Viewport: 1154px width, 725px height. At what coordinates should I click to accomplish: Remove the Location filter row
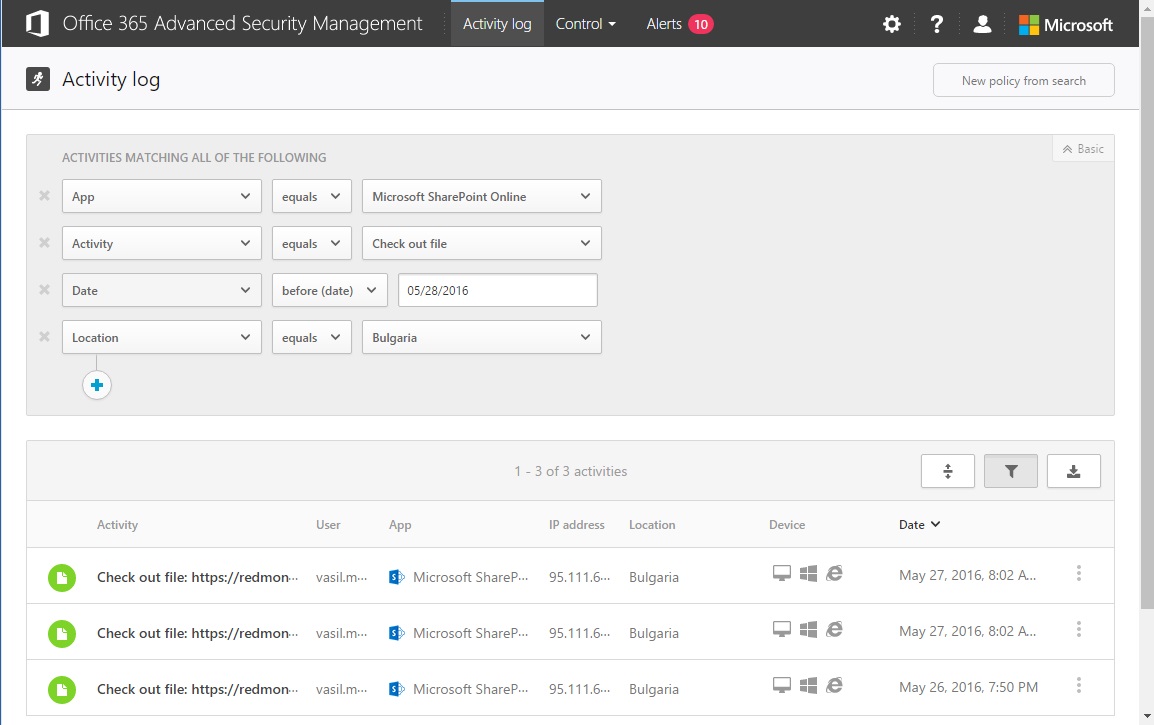click(44, 337)
